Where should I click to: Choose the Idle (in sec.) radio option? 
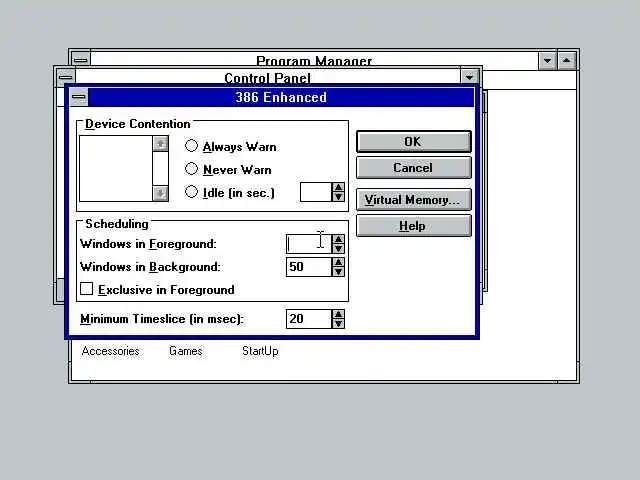(230, 192)
